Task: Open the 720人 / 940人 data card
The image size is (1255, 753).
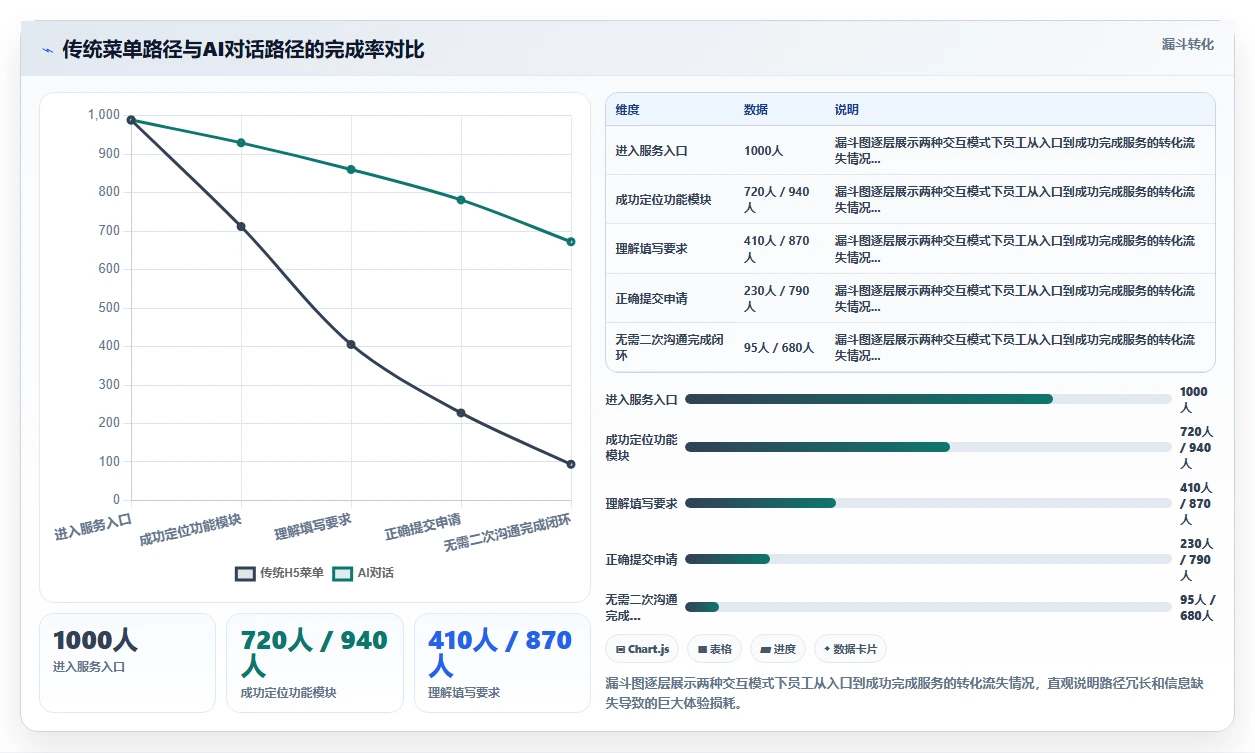Action: point(315,662)
